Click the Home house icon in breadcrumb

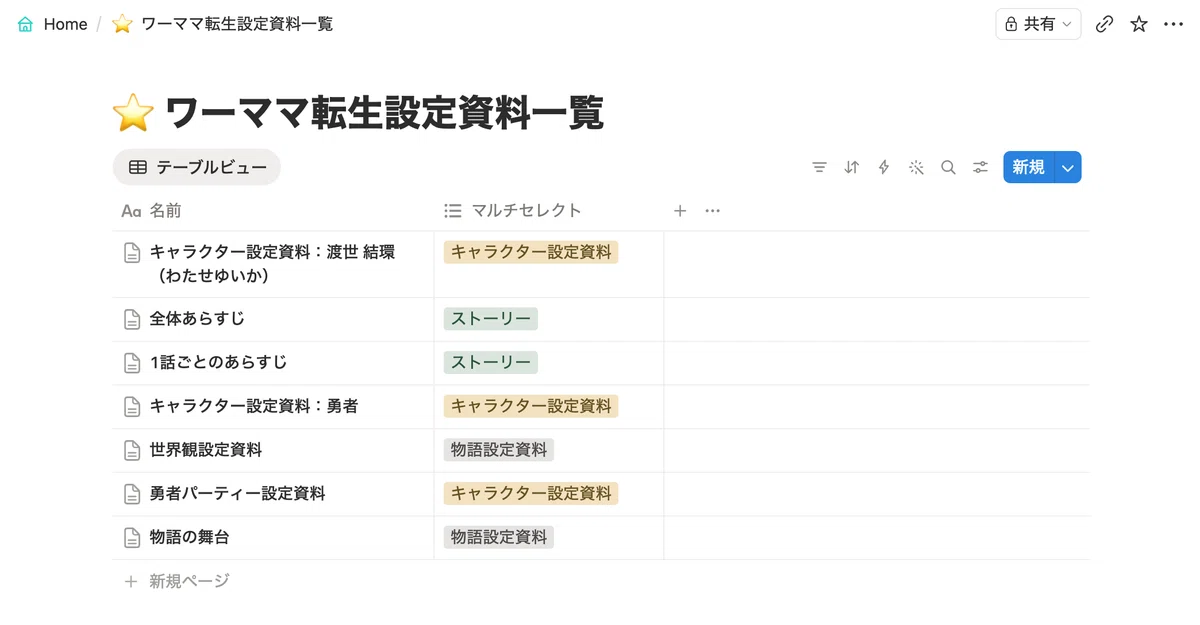pyautogui.click(x=26, y=24)
